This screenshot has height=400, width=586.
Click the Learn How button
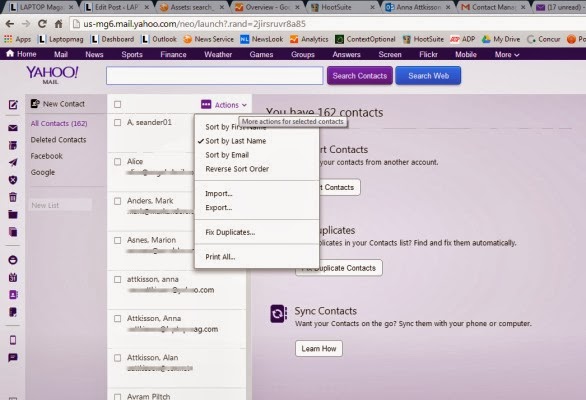tap(319, 348)
